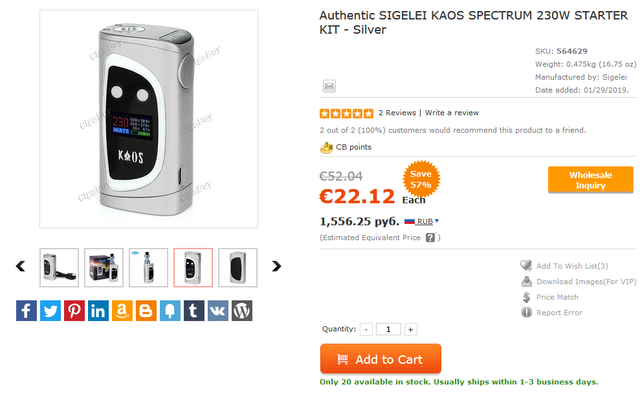This screenshot has width=640, height=402.
Task: Click the quantity input field
Action: click(x=388, y=329)
